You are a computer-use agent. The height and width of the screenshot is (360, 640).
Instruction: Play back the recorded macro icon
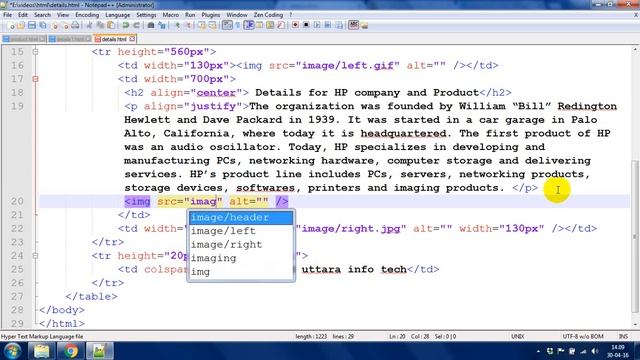pyautogui.click(x=317, y=25)
